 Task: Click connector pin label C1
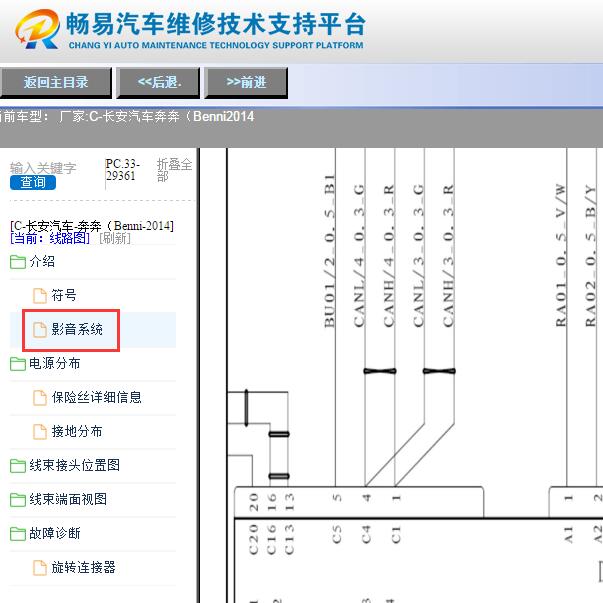(396, 535)
